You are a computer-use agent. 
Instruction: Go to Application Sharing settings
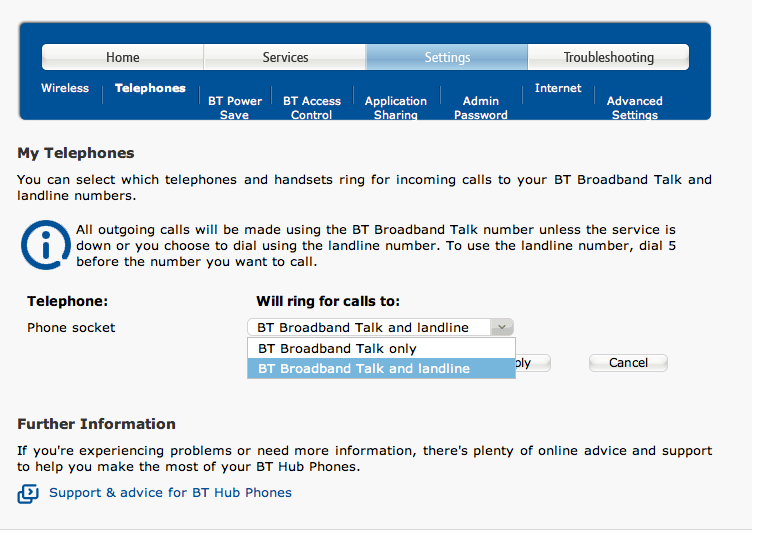[x=396, y=107]
